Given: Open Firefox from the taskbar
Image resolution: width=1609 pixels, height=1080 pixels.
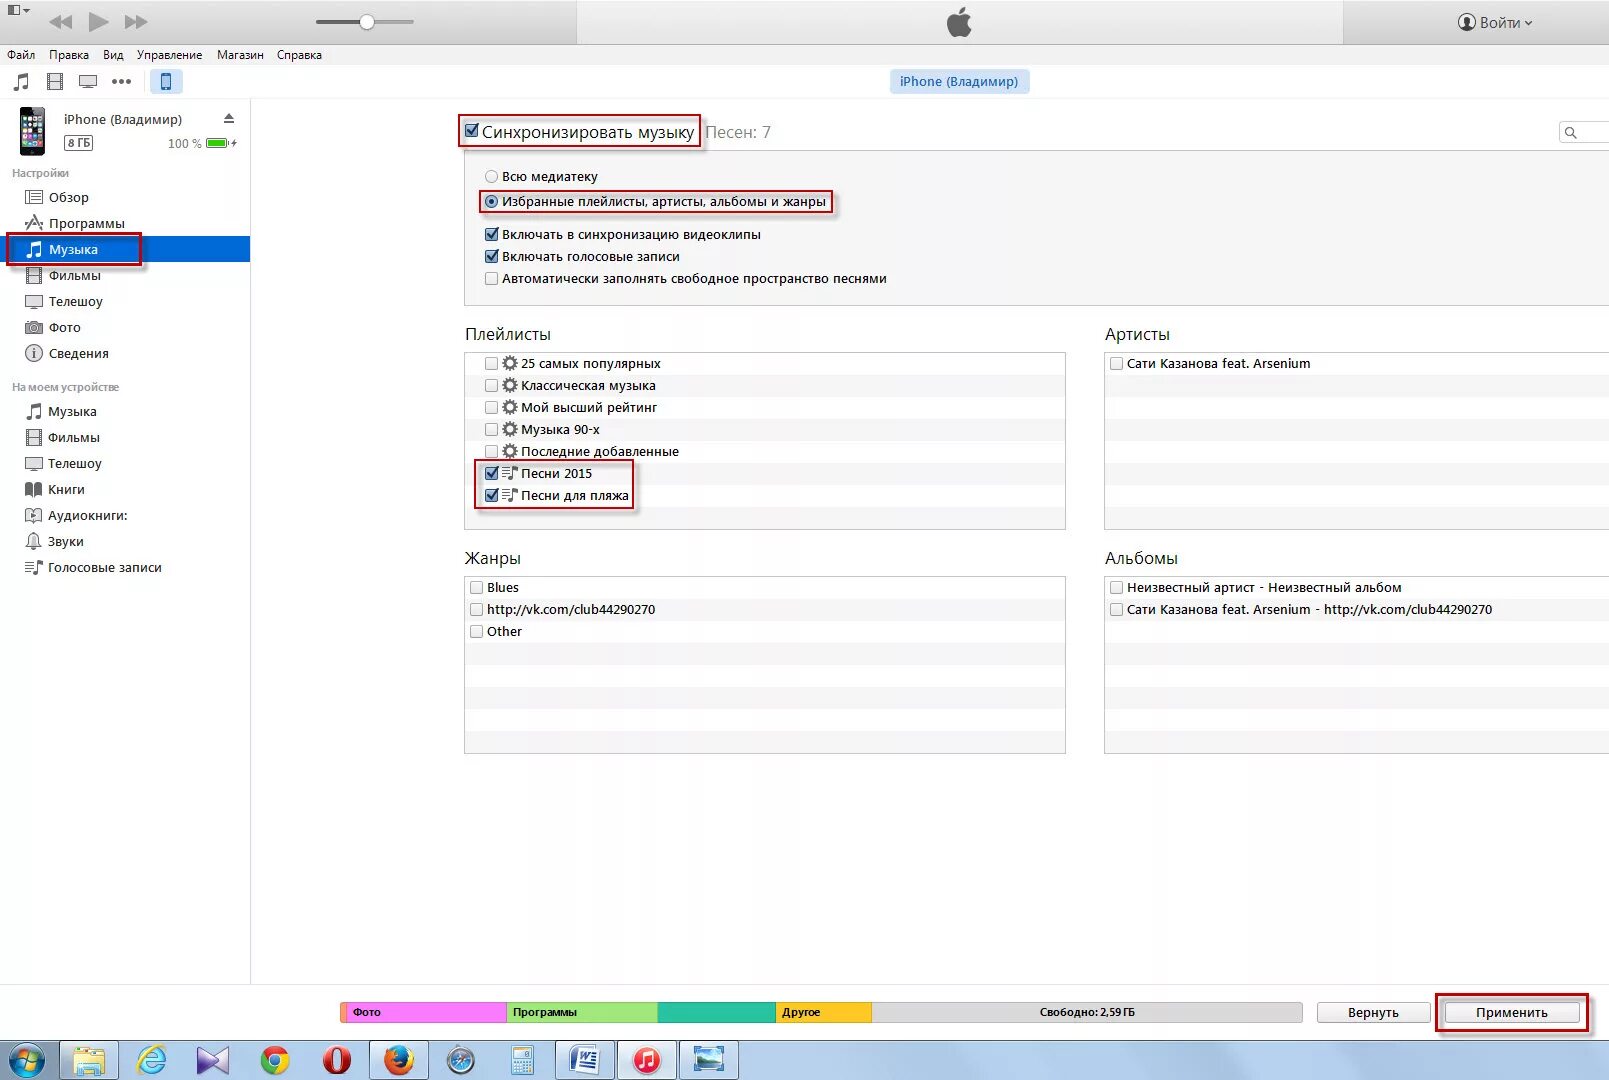Looking at the screenshot, I should (398, 1060).
